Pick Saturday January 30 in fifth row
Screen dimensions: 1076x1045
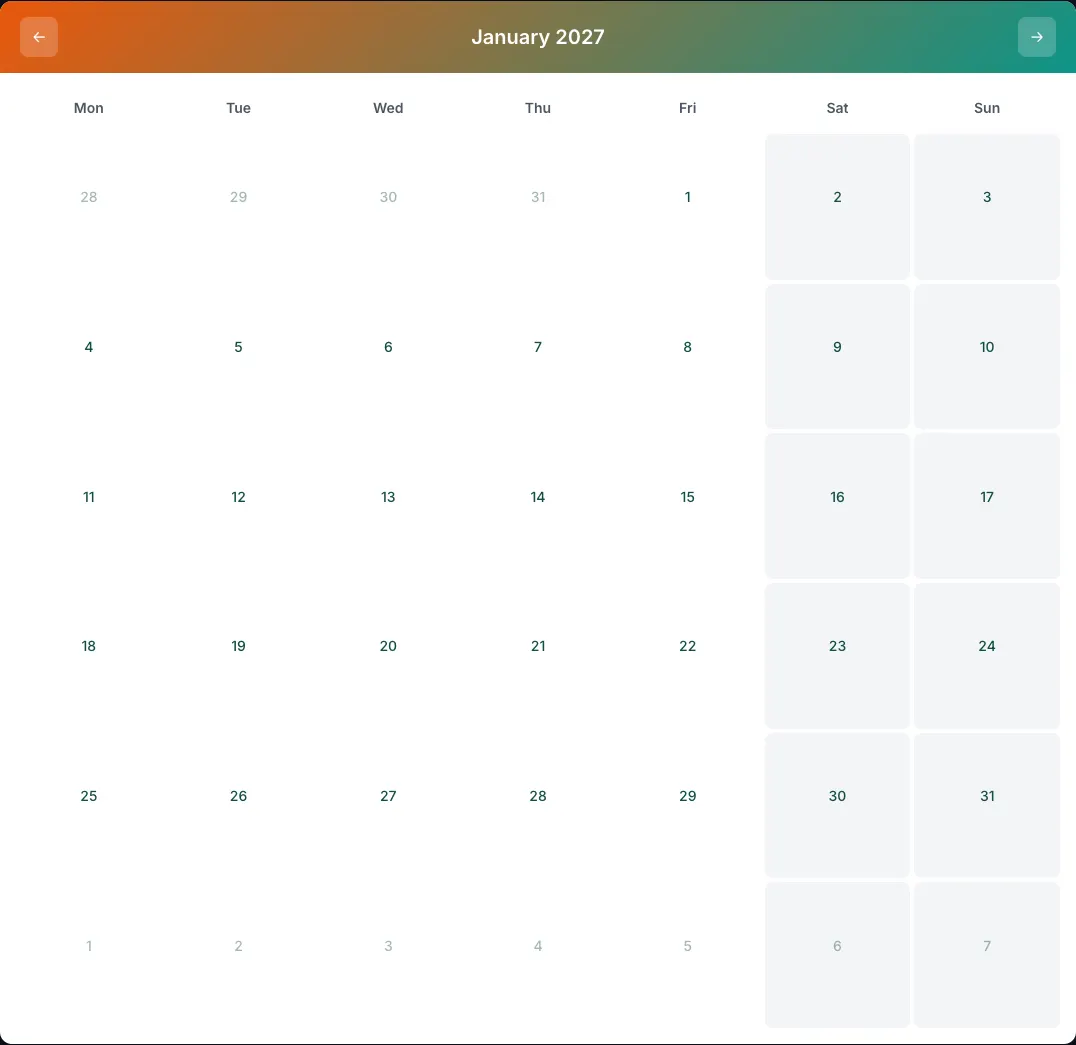tap(837, 805)
